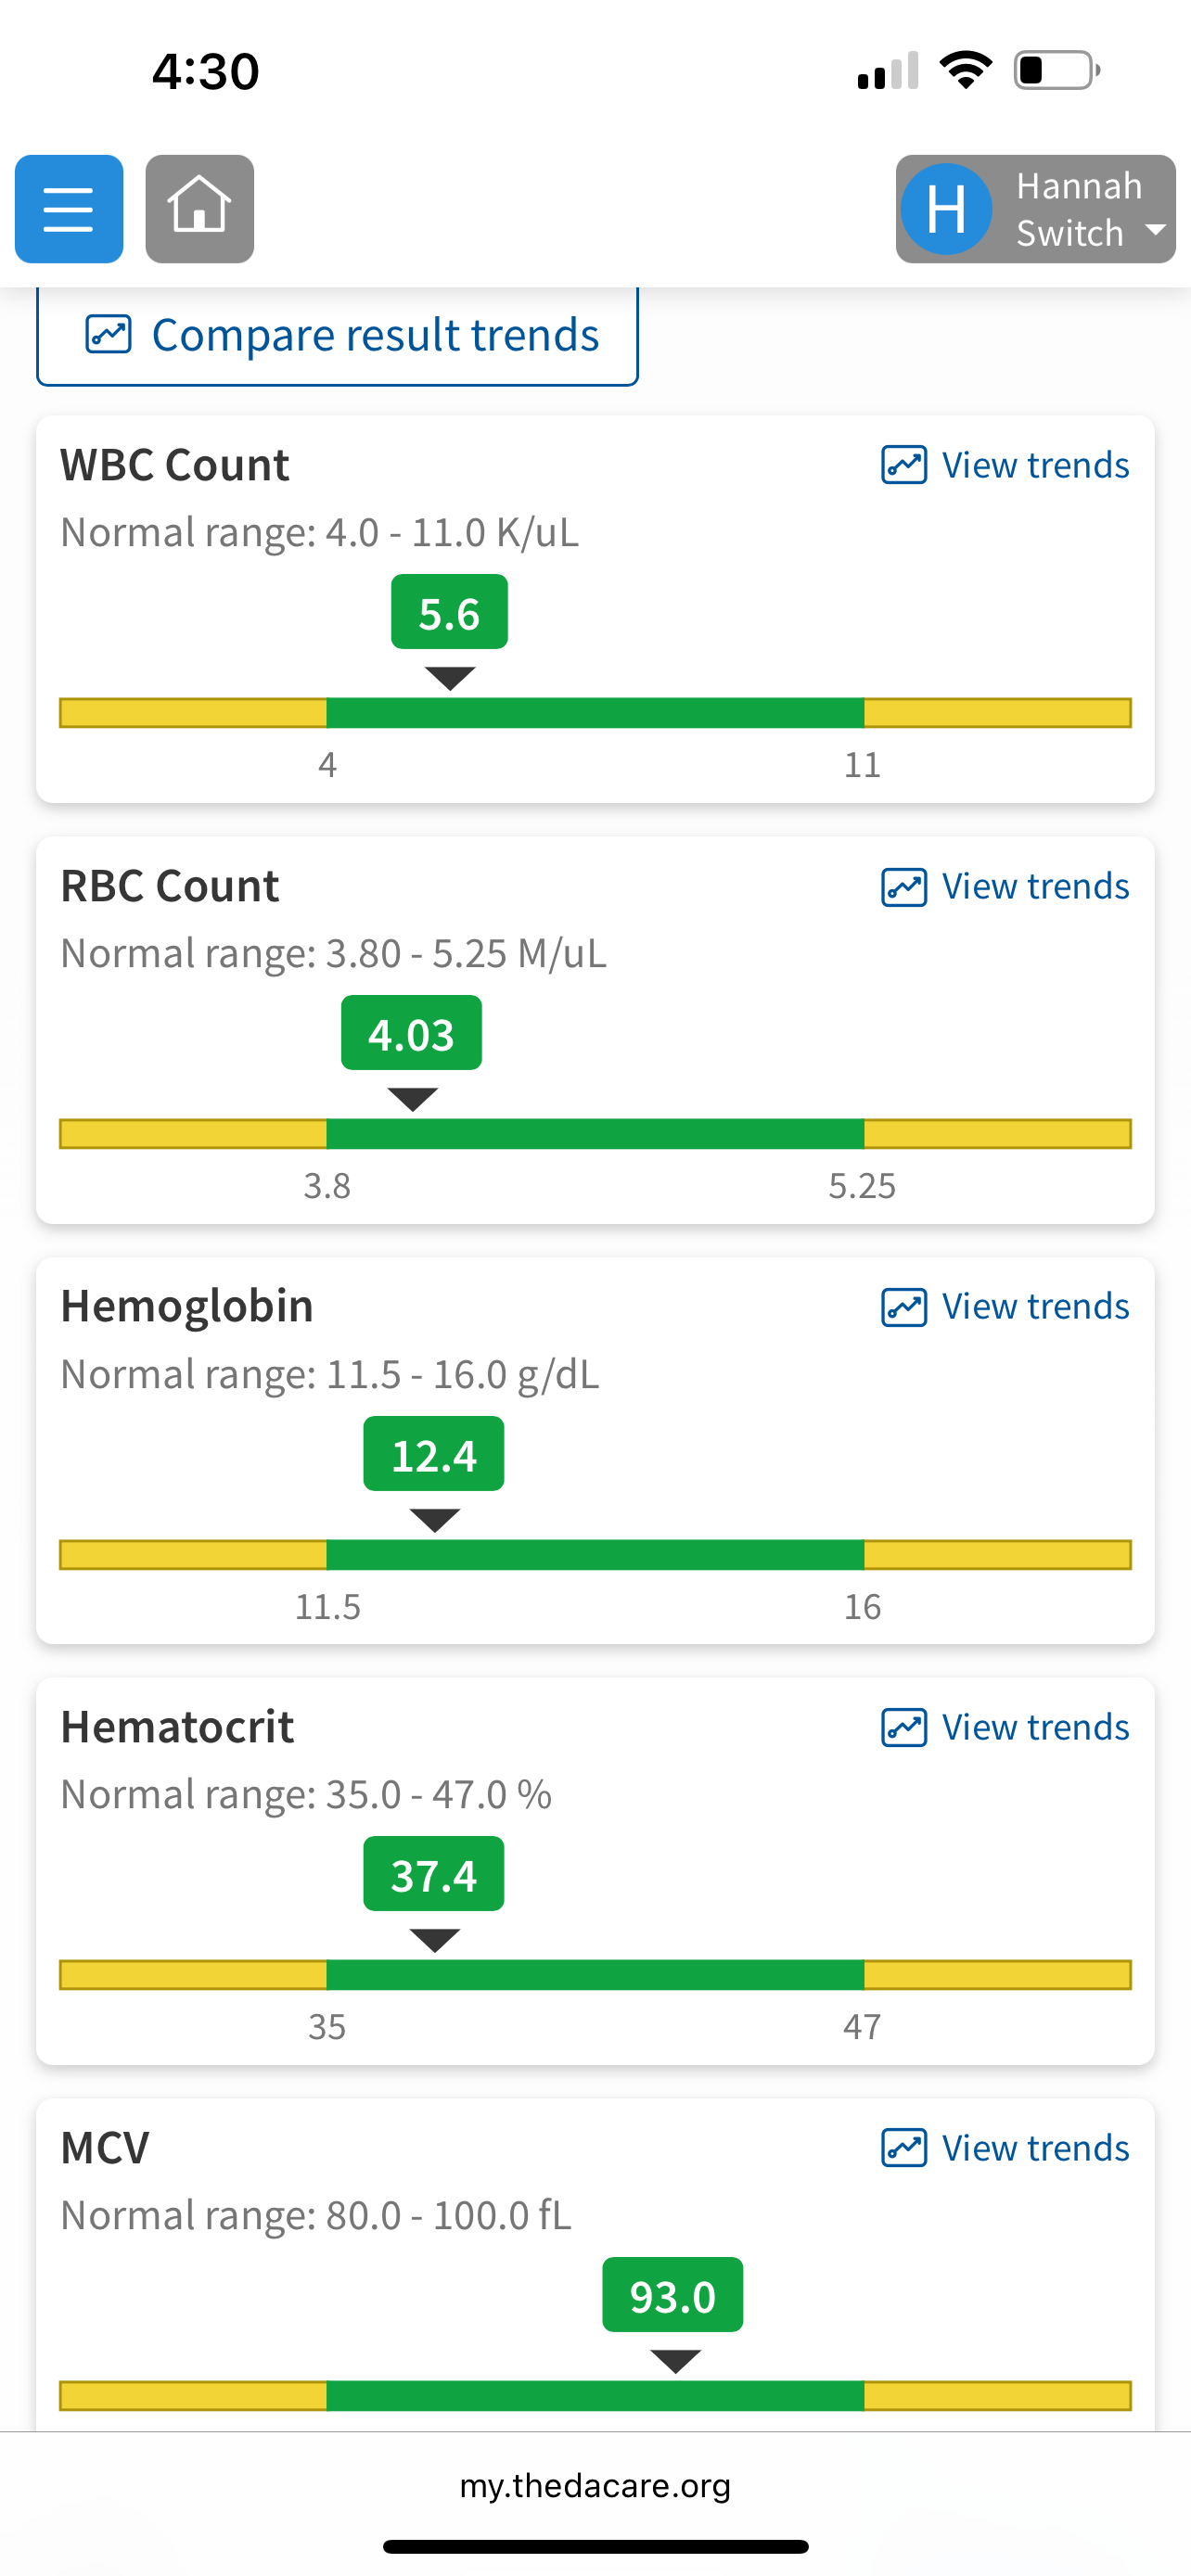Tap the my.thedacare.org address bar
The height and width of the screenshot is (2576, 1191).
click(595, 2485)
